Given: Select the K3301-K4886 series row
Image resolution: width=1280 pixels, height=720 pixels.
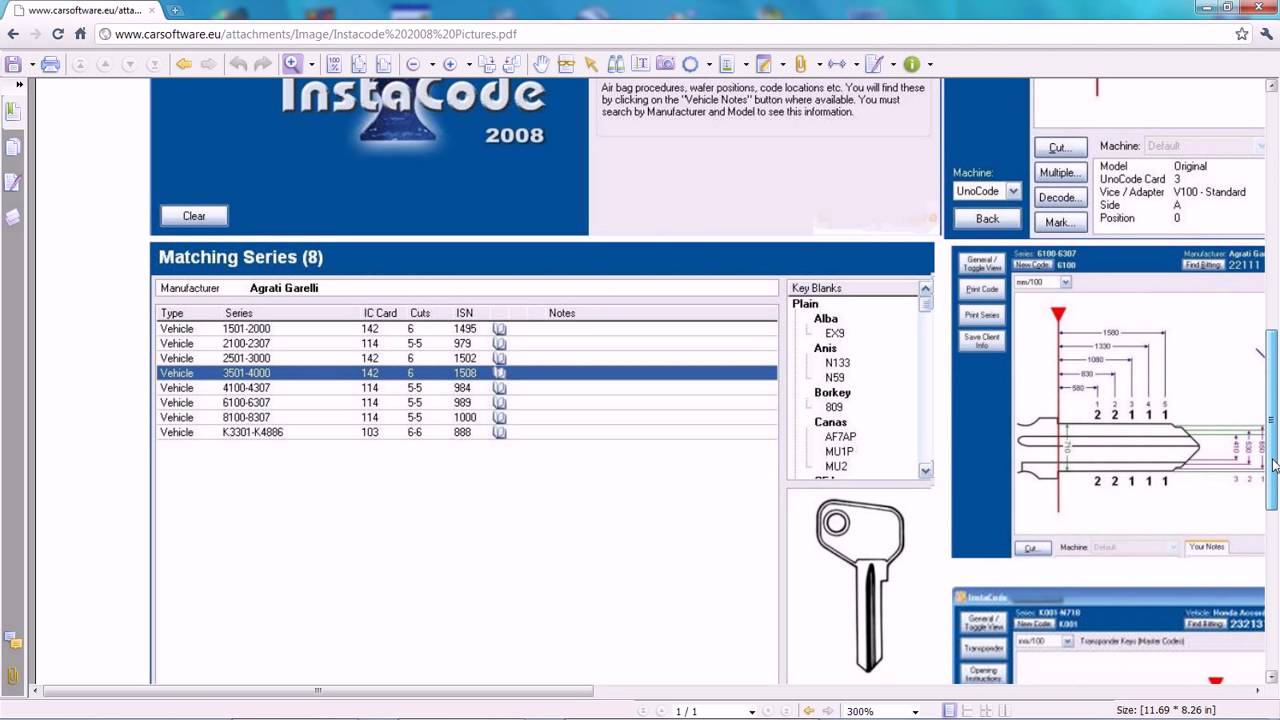Looking at the screenshot, I should point(468,433).
